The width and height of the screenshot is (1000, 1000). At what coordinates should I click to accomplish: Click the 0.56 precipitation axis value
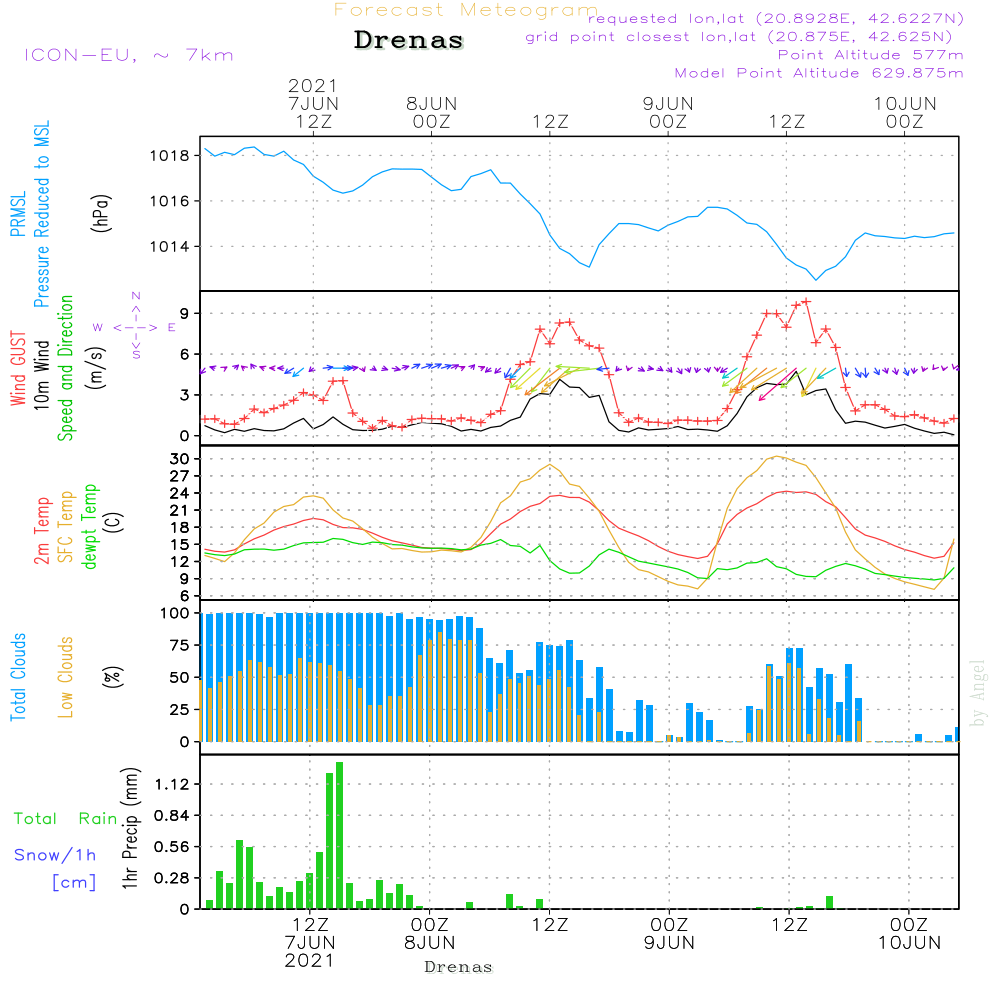click(x=172, y=847)
